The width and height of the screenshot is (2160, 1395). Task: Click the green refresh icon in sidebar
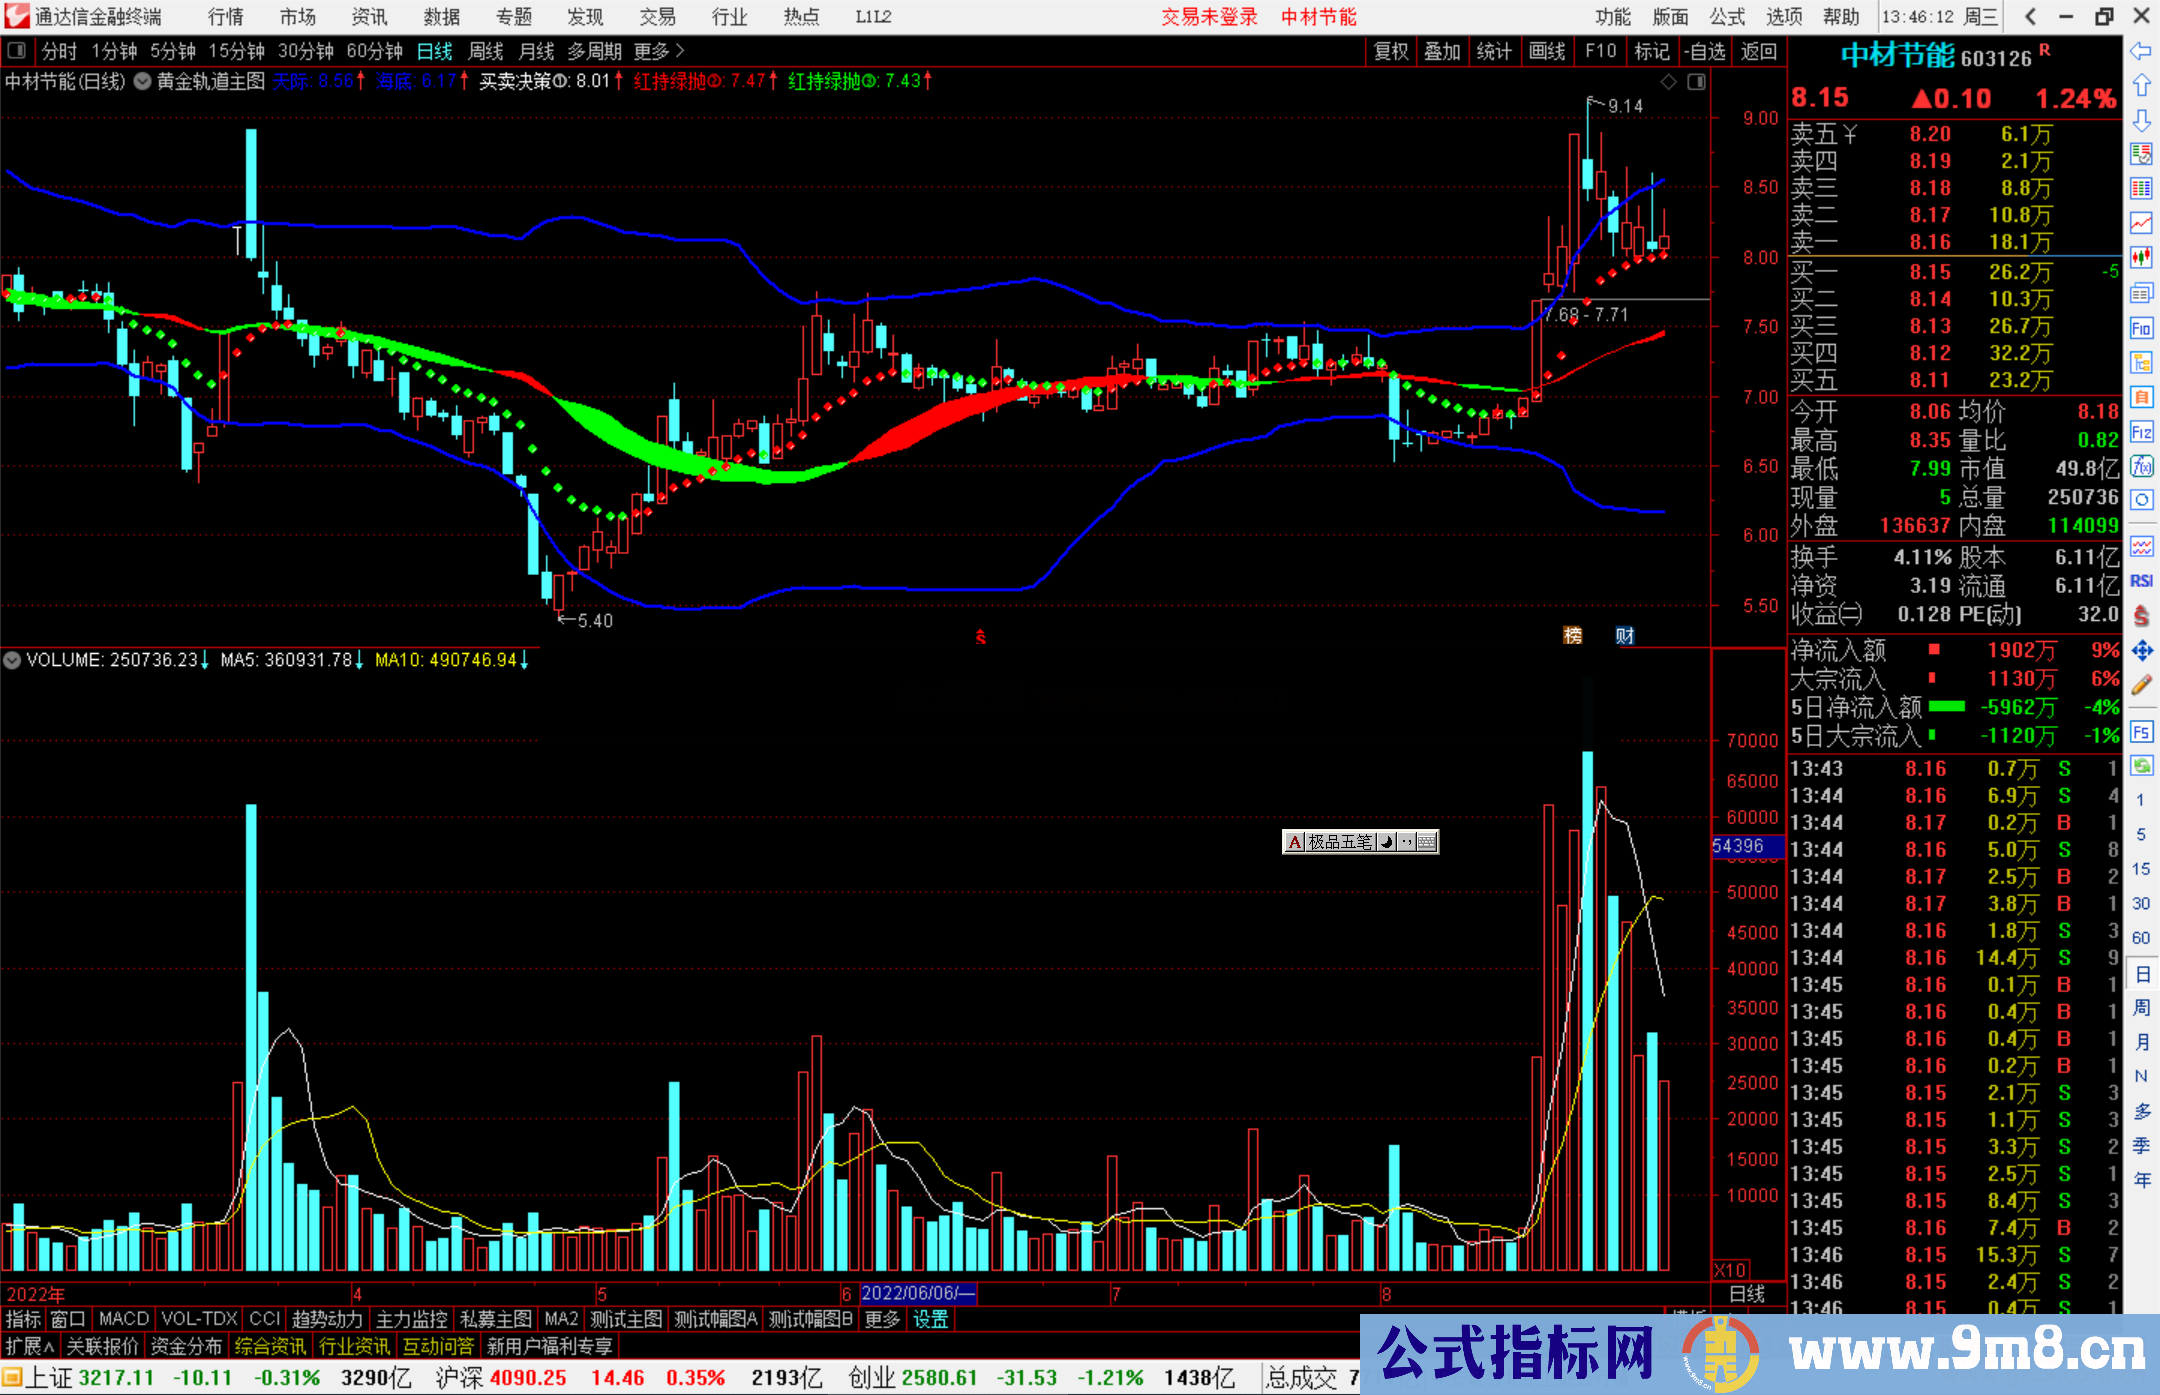coord(2141,766)
